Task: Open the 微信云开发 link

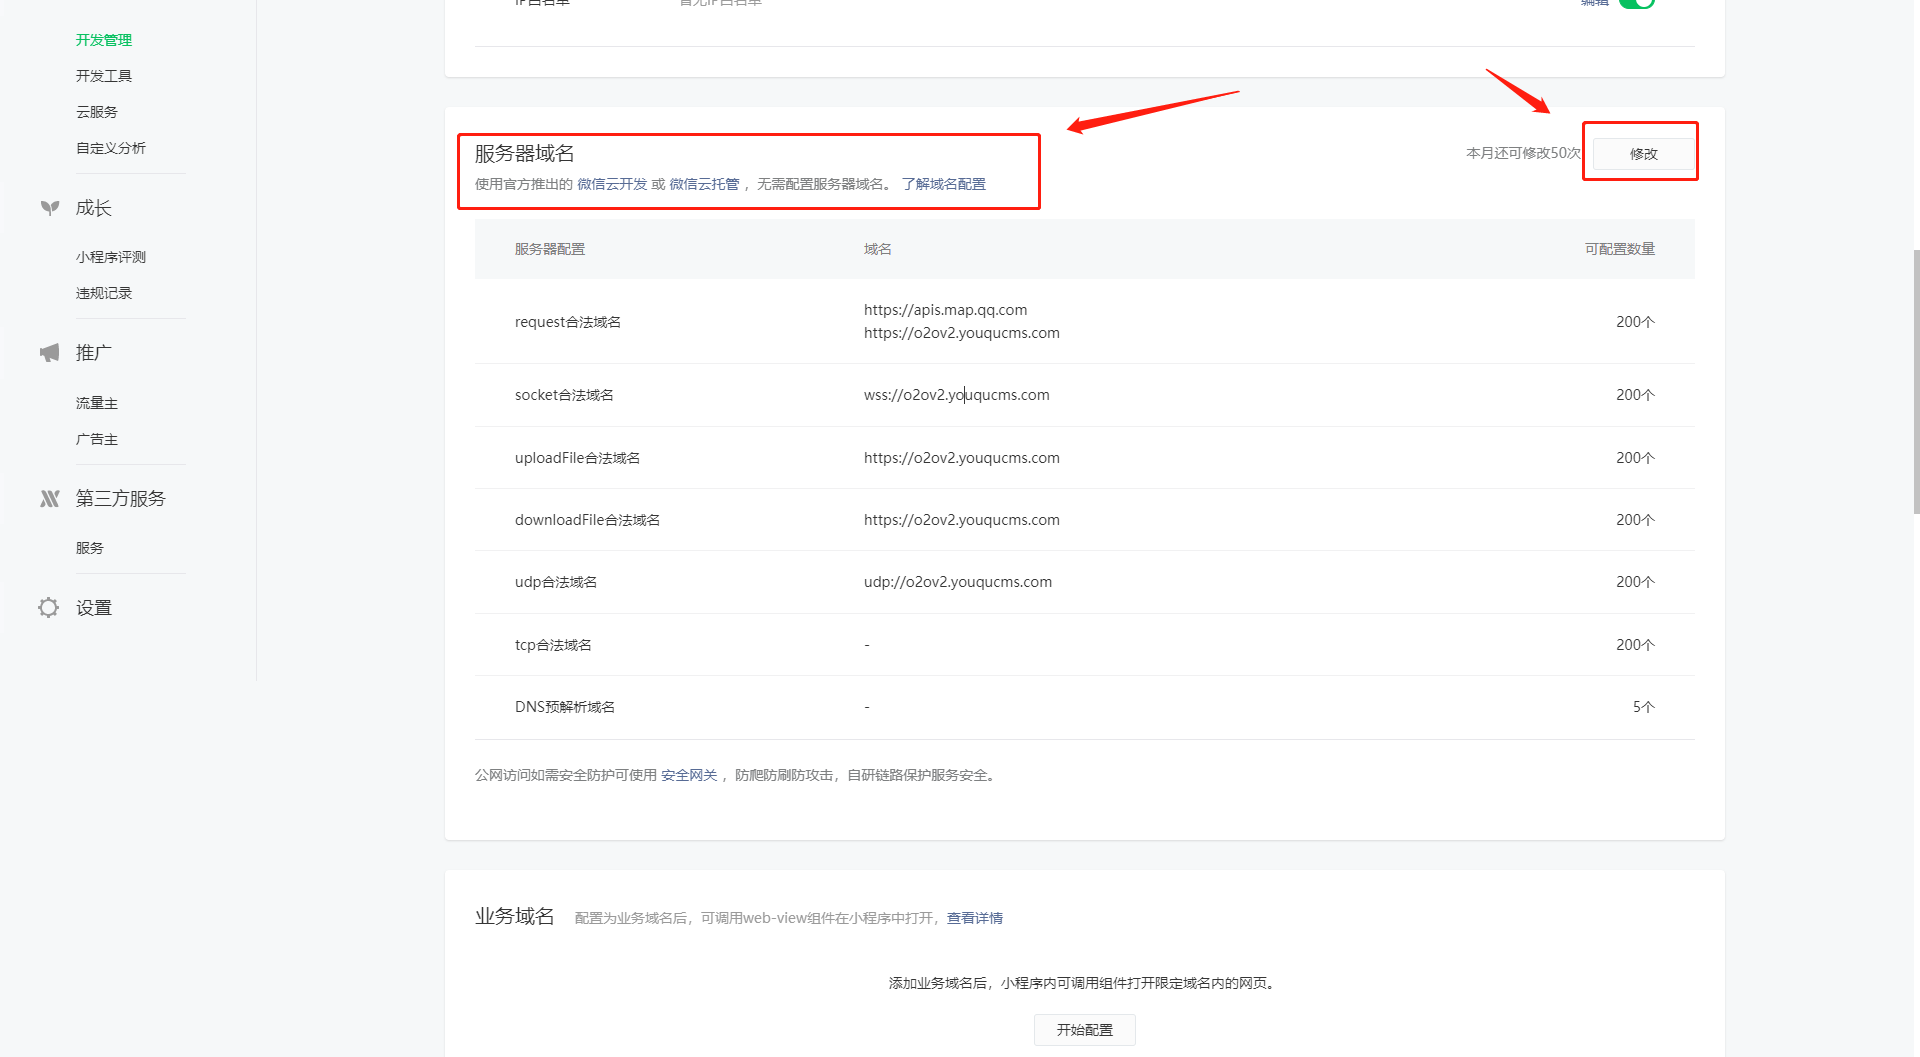Action: coord(612,184)
